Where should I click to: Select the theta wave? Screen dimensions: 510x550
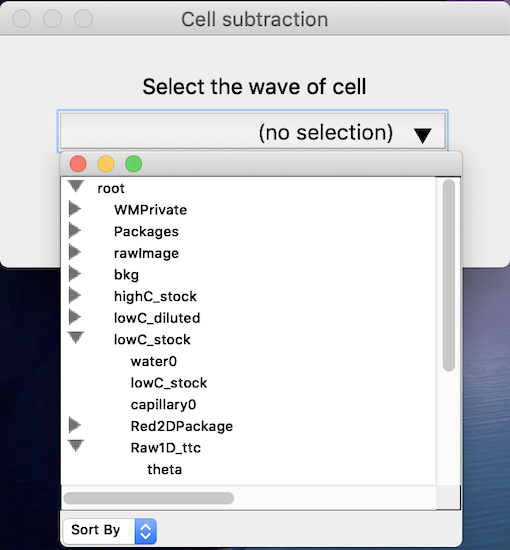(165, 469)
